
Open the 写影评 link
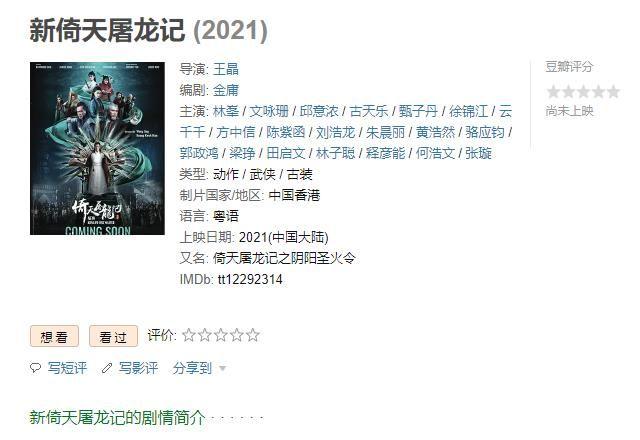coord(138,368)
